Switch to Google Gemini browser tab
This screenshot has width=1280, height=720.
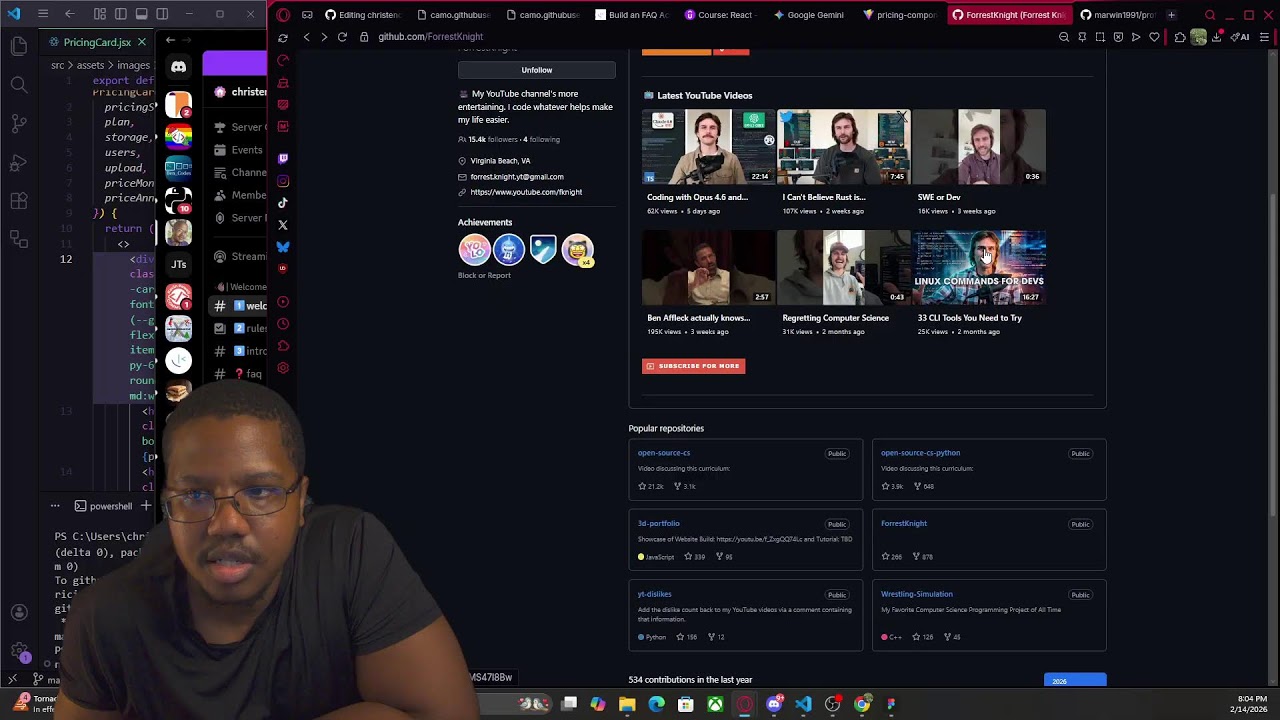[809, 15]
